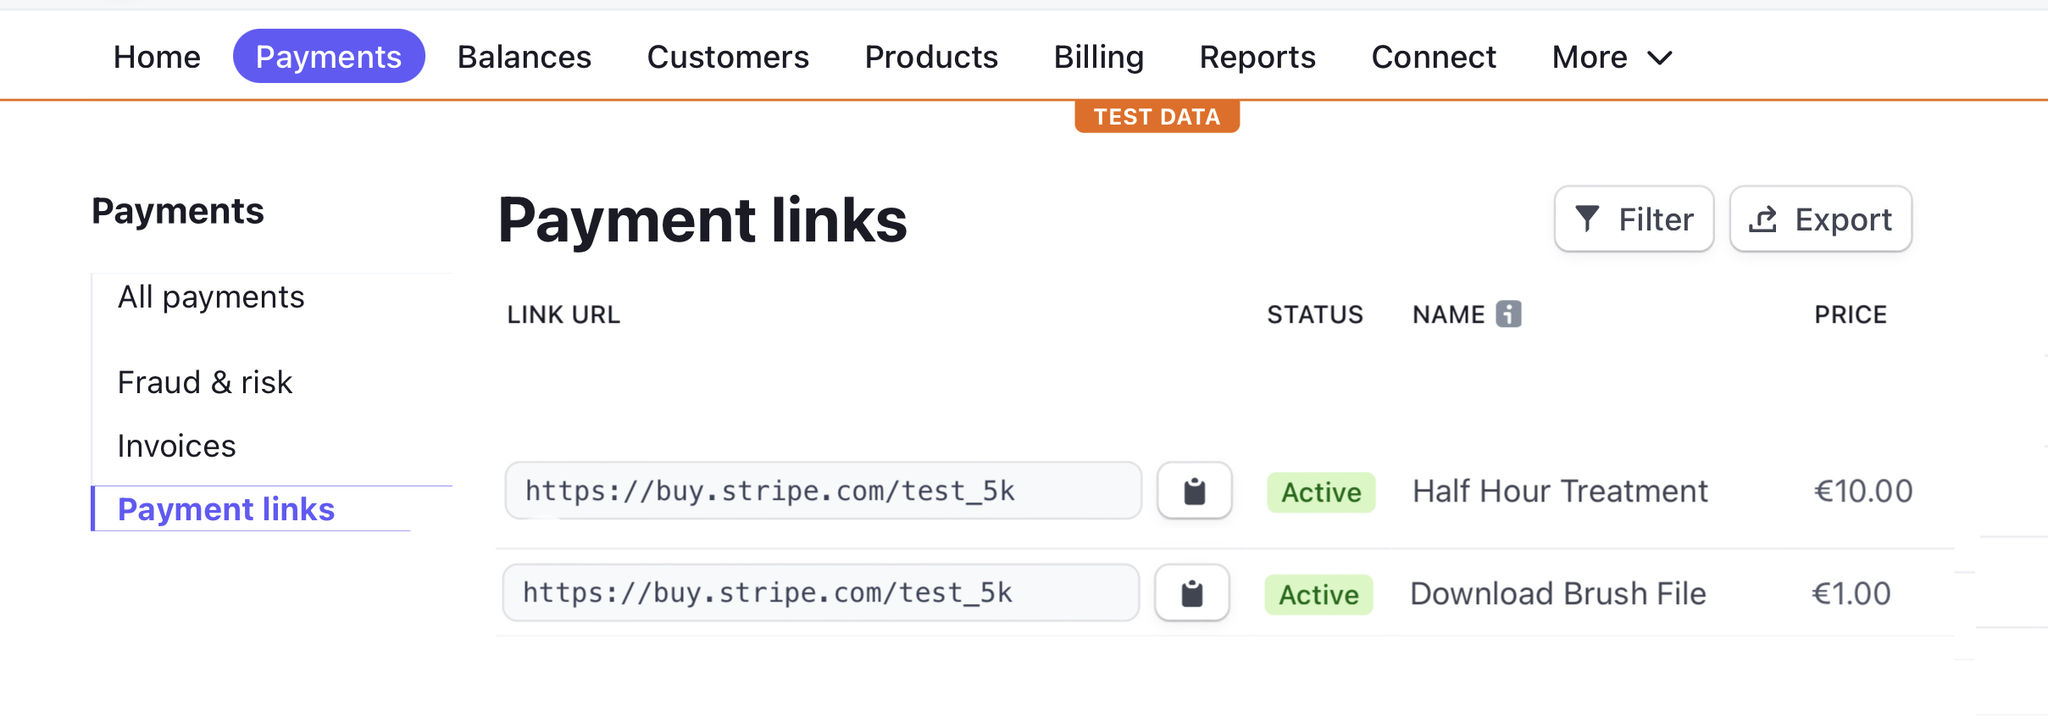Navigate to the Connect section
This screenshot has width=2048, height=716.
coord(1433,57)
